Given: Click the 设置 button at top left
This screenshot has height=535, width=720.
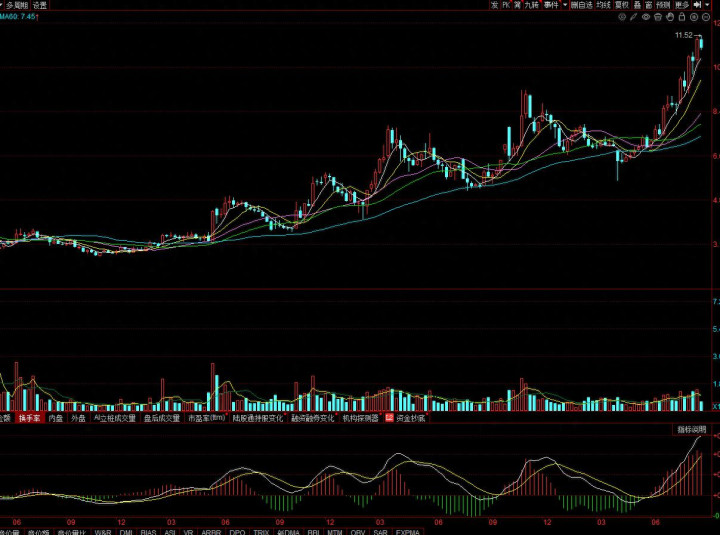Looking at the screenshot, I should (40, 5).
